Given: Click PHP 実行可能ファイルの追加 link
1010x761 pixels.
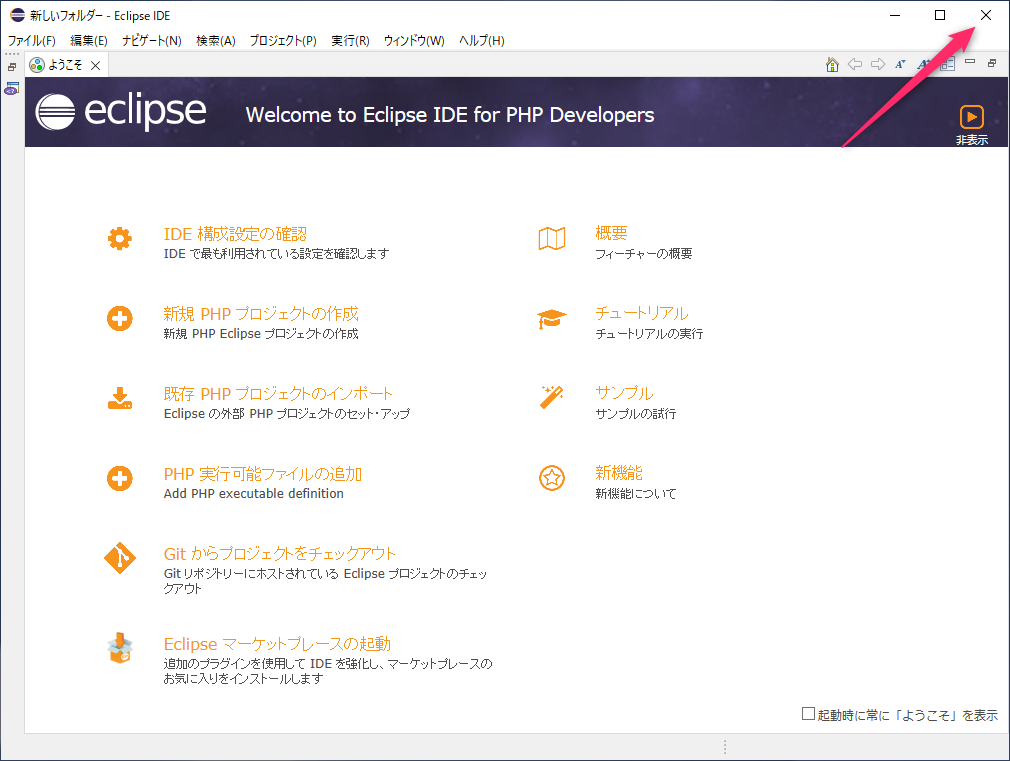Looking at the screenshot, I should click(x=262, y=474).
